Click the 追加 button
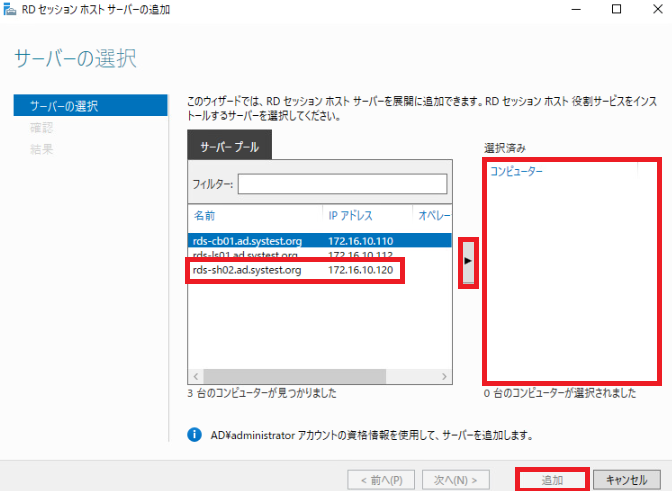 click(x=552, y=480)
